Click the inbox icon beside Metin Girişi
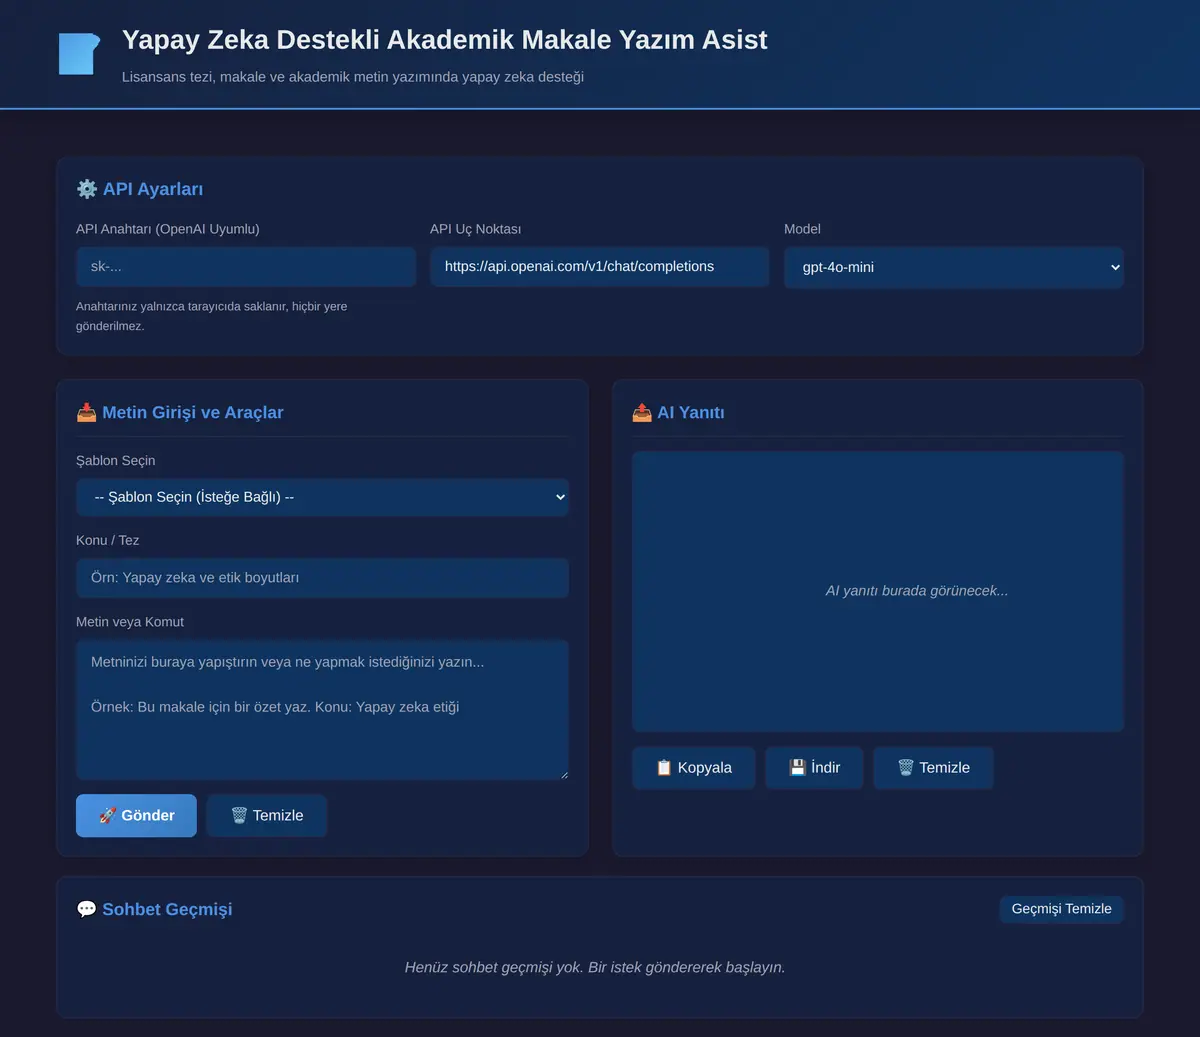Viewport: 1200px width, 1037px height. [x=87, y=412]
